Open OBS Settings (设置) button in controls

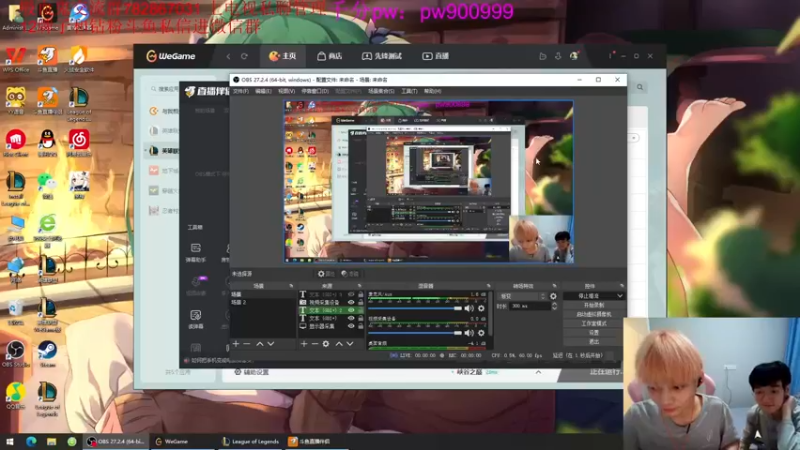593,333
